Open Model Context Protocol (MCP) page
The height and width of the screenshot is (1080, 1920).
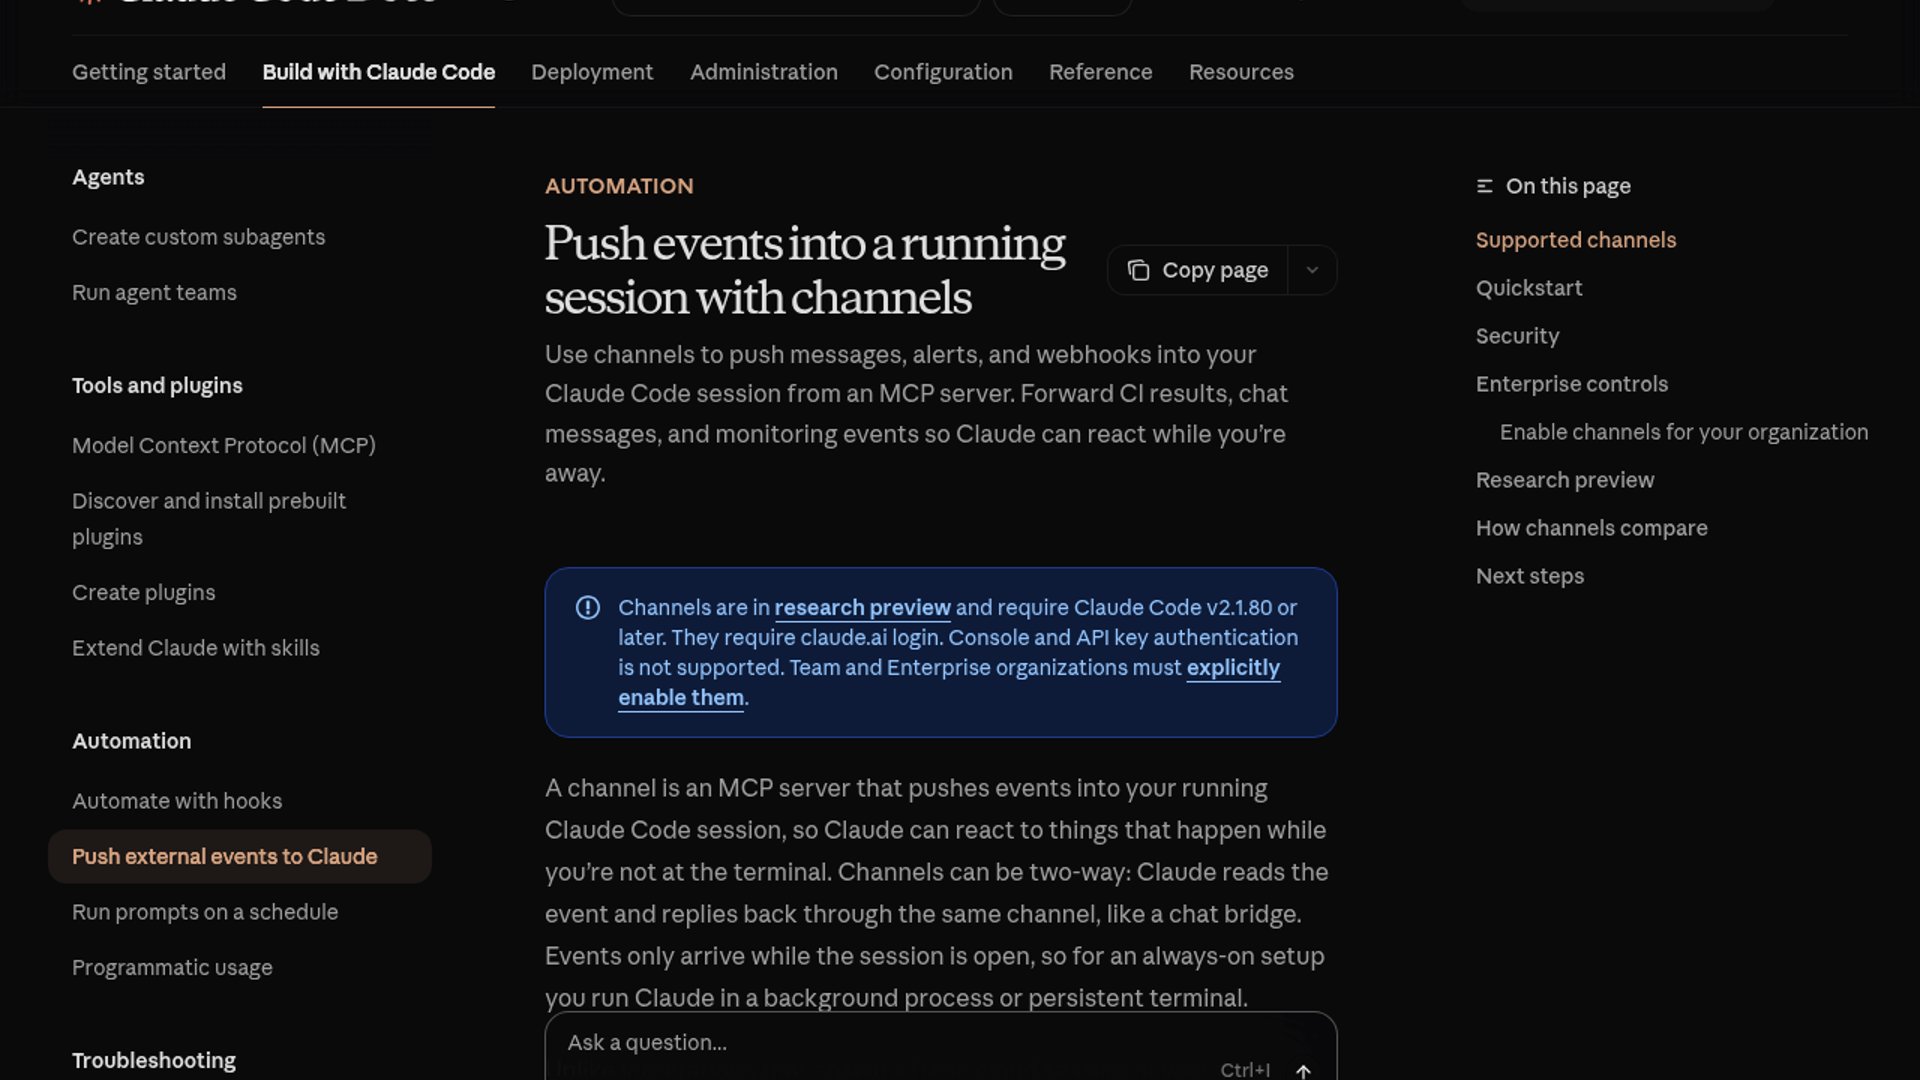(x=224, y=445)
